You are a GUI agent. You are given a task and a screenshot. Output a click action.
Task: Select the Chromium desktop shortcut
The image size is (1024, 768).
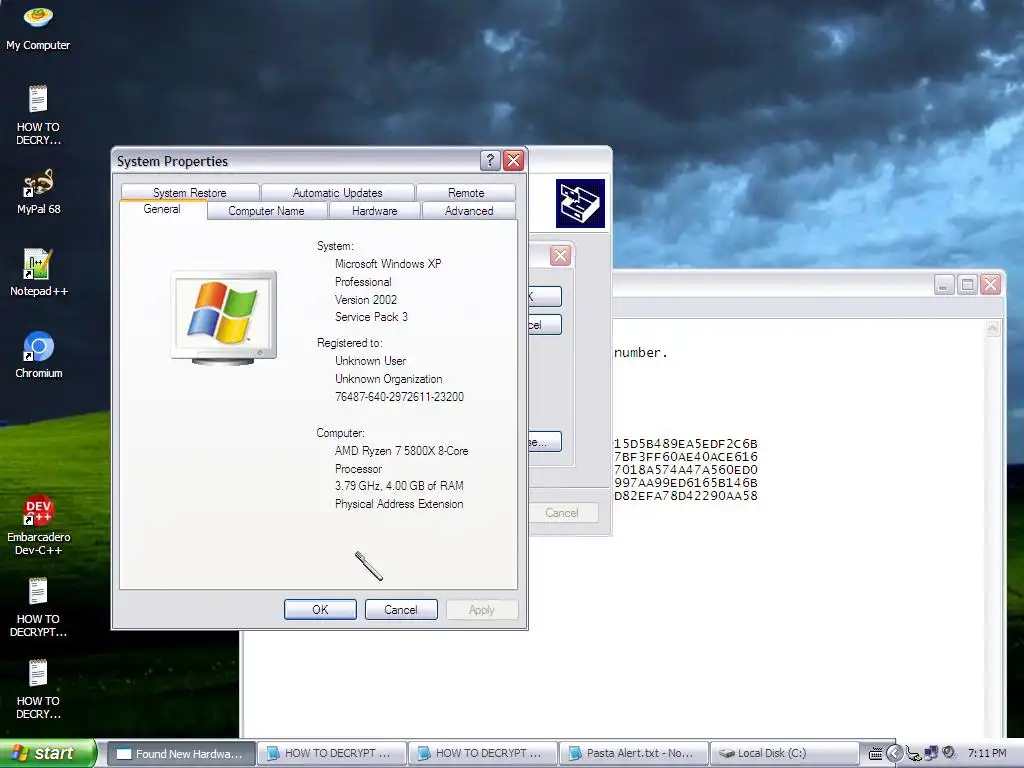pos(38,355)
